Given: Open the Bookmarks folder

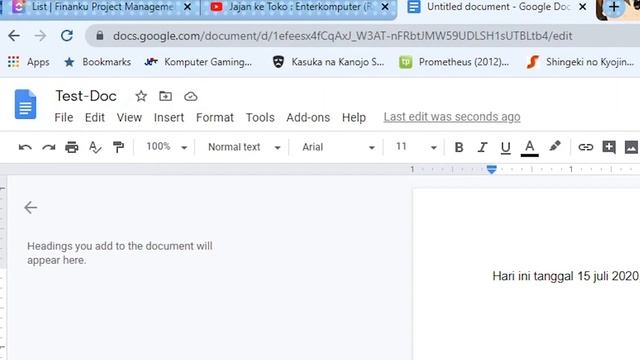Looking at the screenshot, I should coord(98,62).
